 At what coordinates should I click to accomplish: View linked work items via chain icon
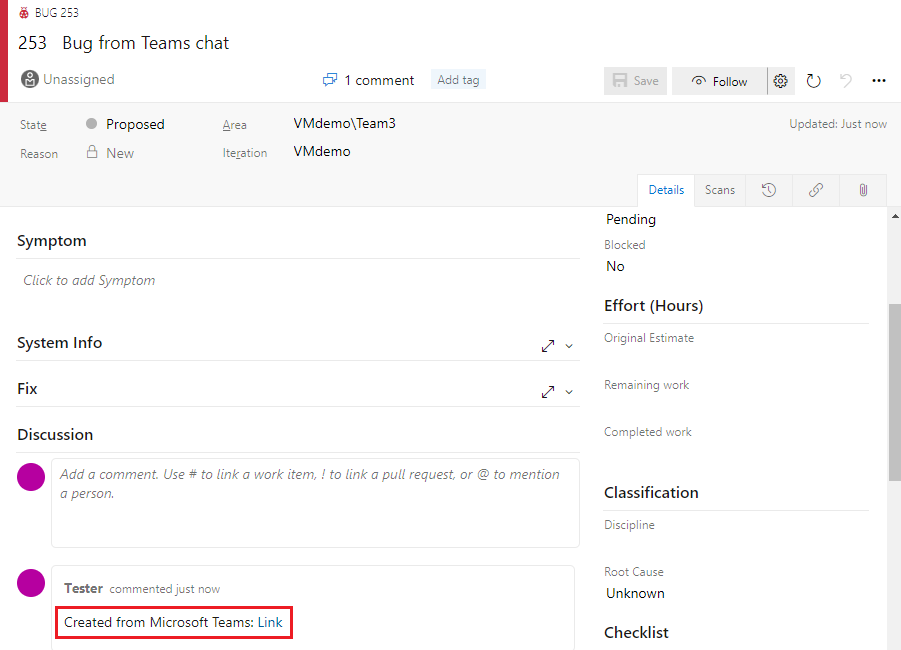point(815,190)
